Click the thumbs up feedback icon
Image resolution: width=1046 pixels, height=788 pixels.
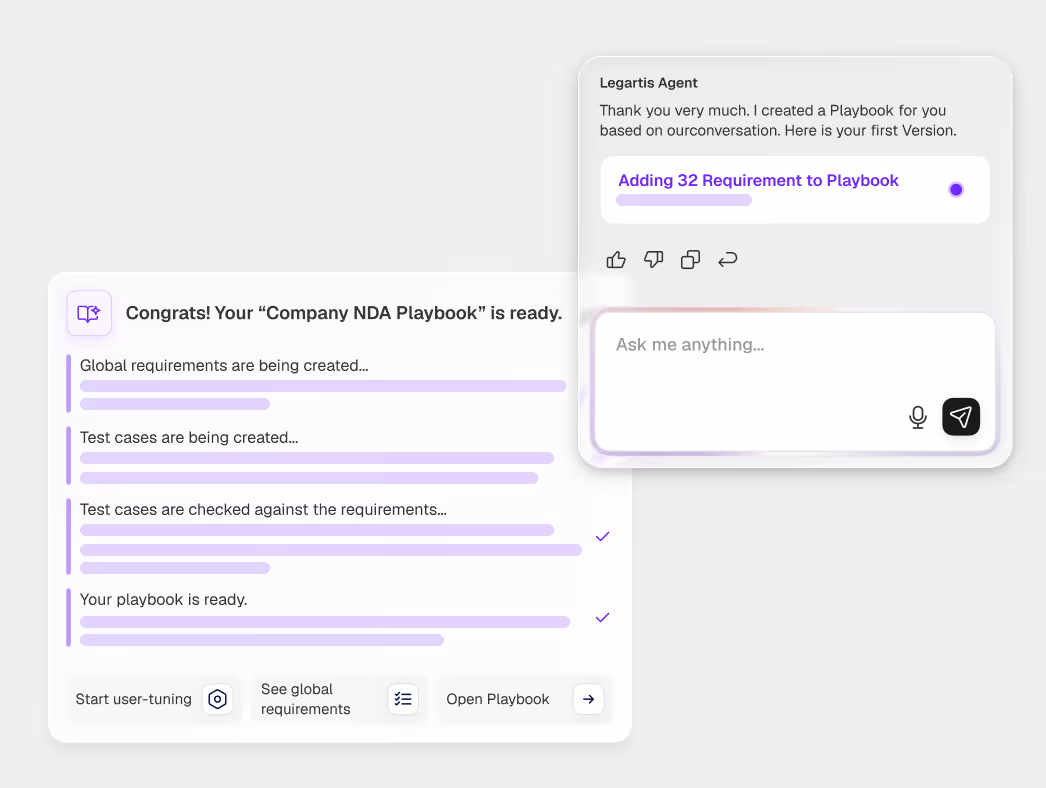click(x=616, y=260)
